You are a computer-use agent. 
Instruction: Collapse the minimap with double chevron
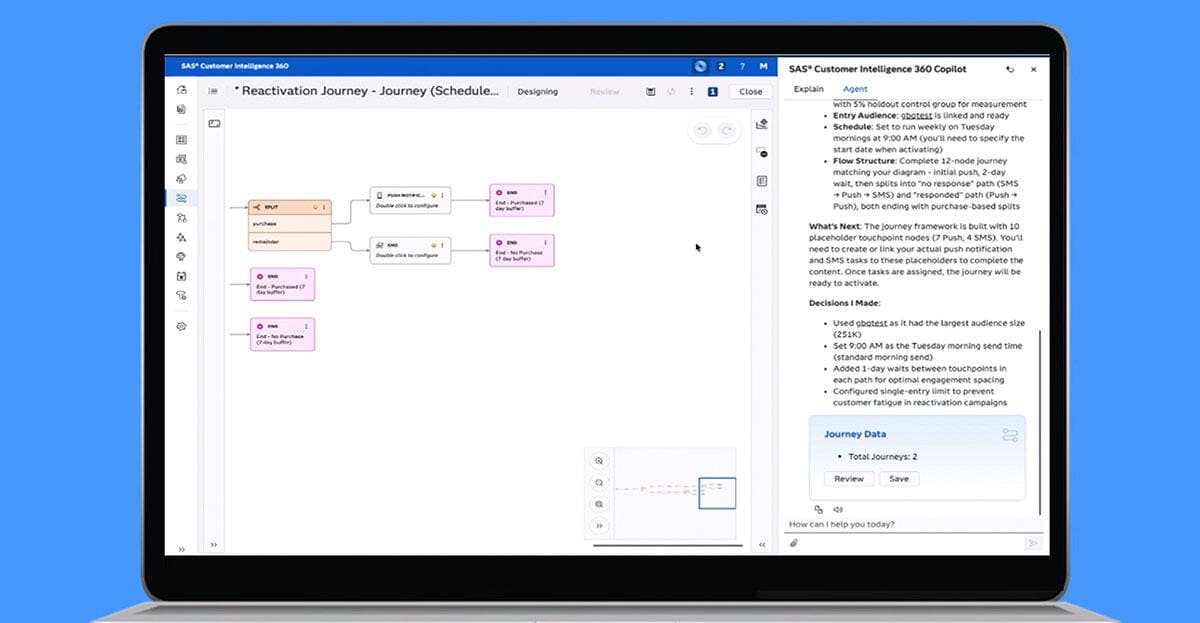(x=599, y=525)
